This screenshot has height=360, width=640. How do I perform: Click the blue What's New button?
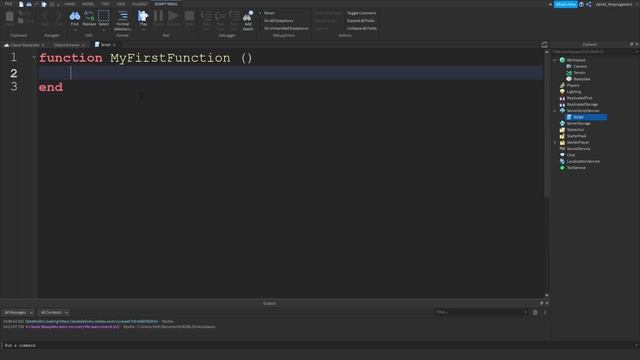point(565,4)
